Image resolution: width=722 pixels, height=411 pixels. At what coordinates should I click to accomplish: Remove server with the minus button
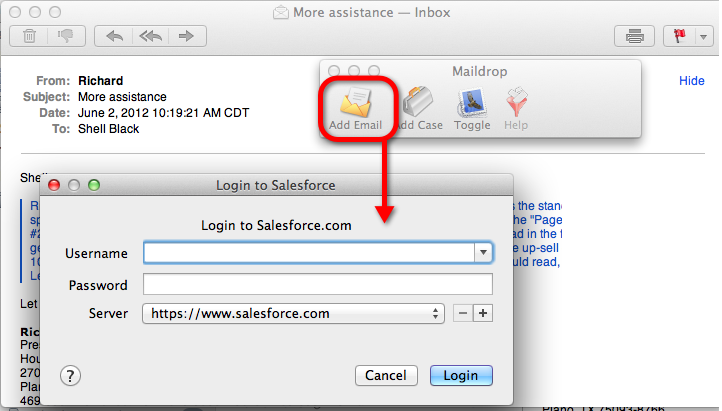[x=463, y=313]
